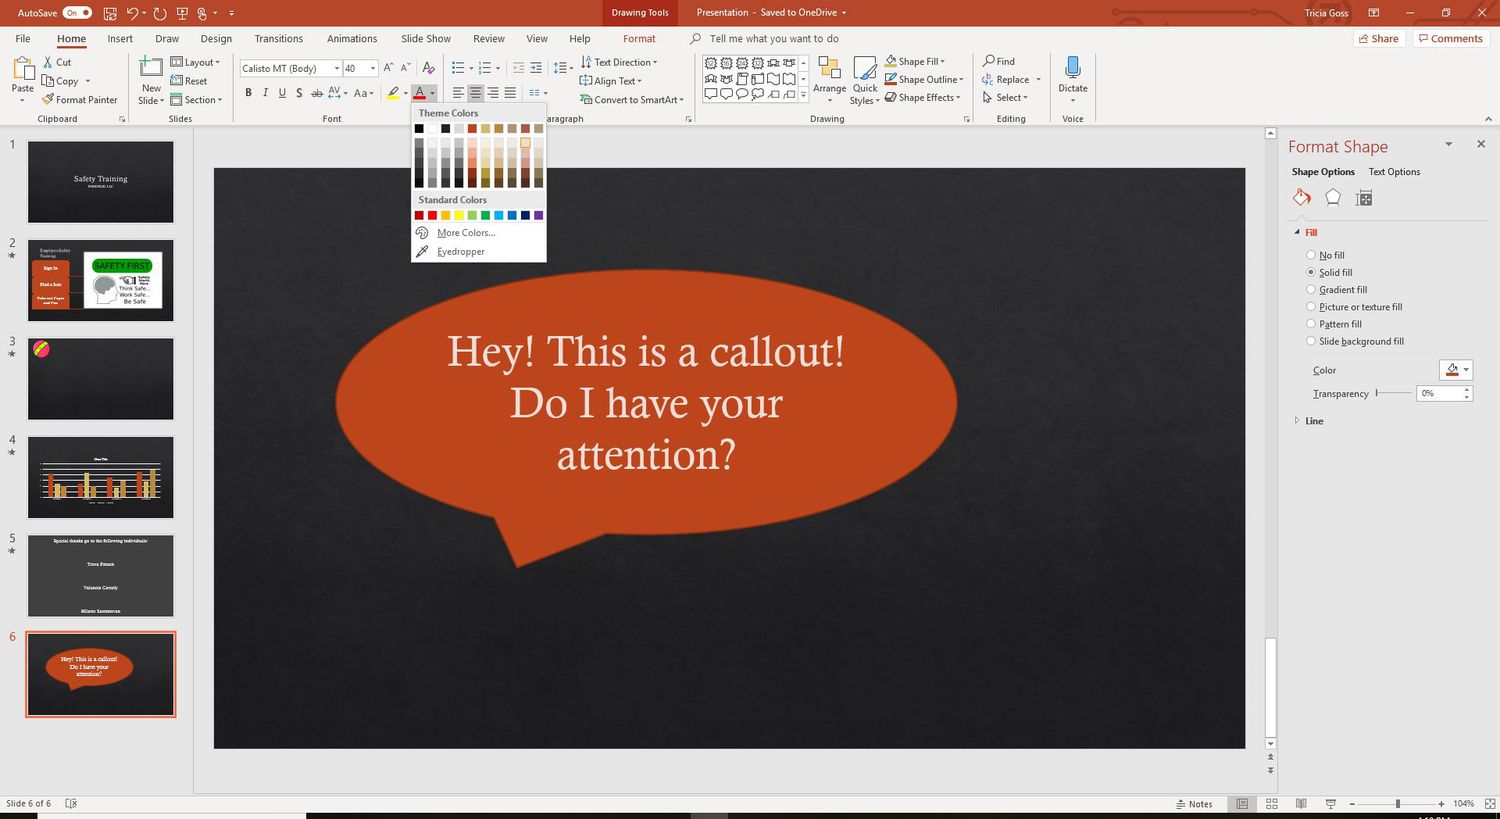Choose the Gradient fill option
1500x819 pixels.
1311,290
